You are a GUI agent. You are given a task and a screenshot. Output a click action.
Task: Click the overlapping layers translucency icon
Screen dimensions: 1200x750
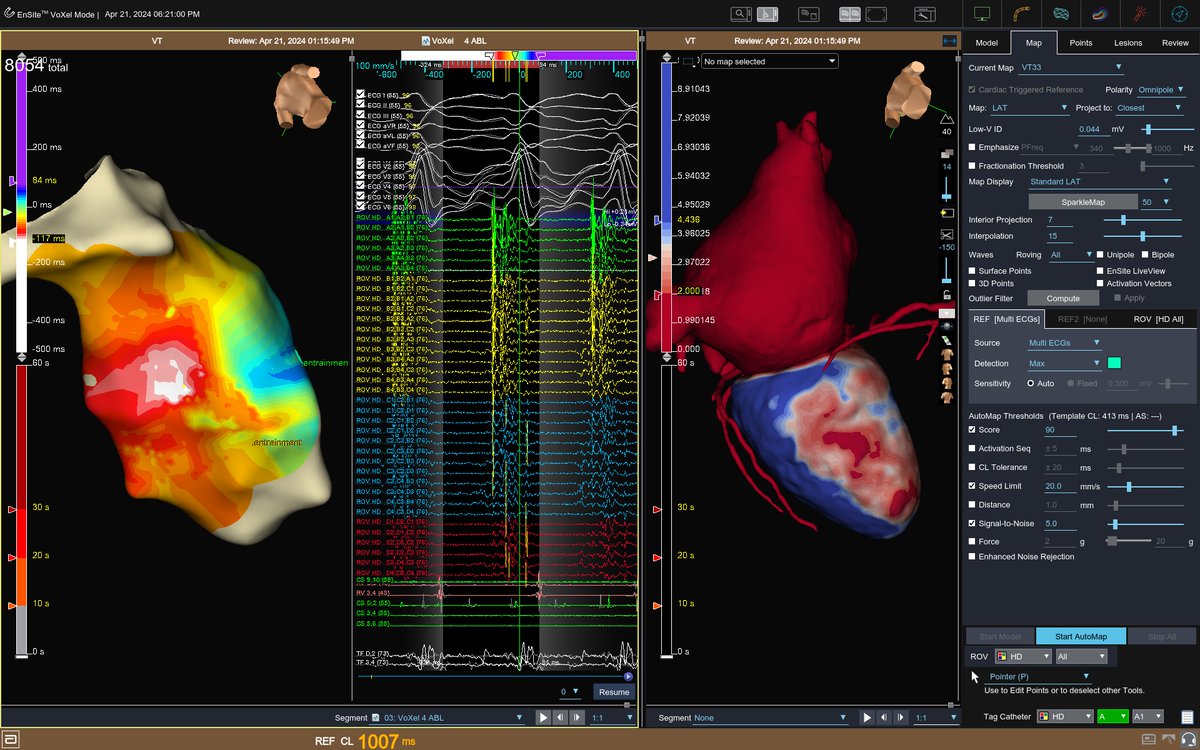pyautogui.click(x=947, y=154)
